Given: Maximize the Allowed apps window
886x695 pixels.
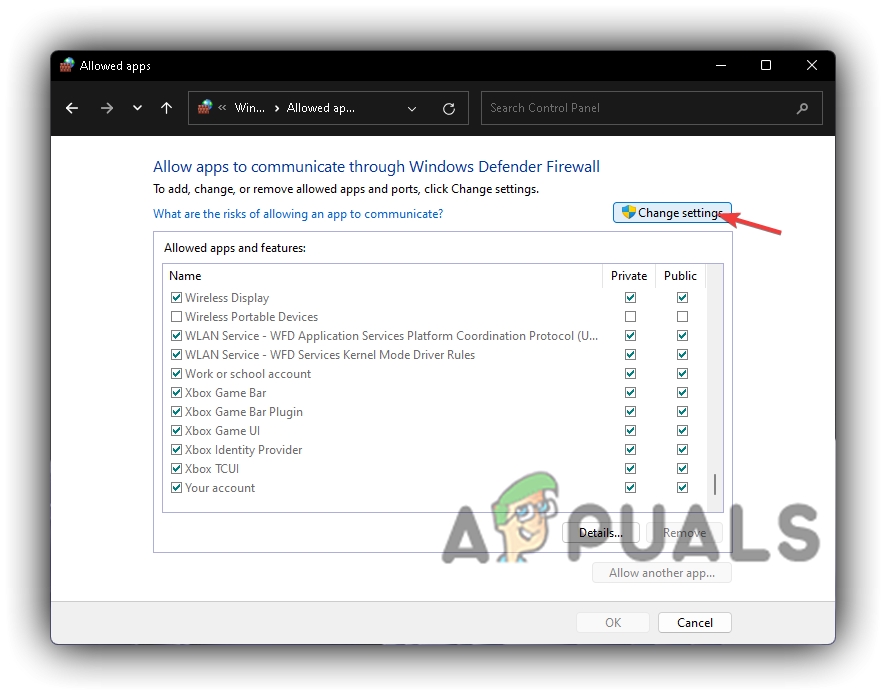Looking at the screenshot, I should 766,66.
